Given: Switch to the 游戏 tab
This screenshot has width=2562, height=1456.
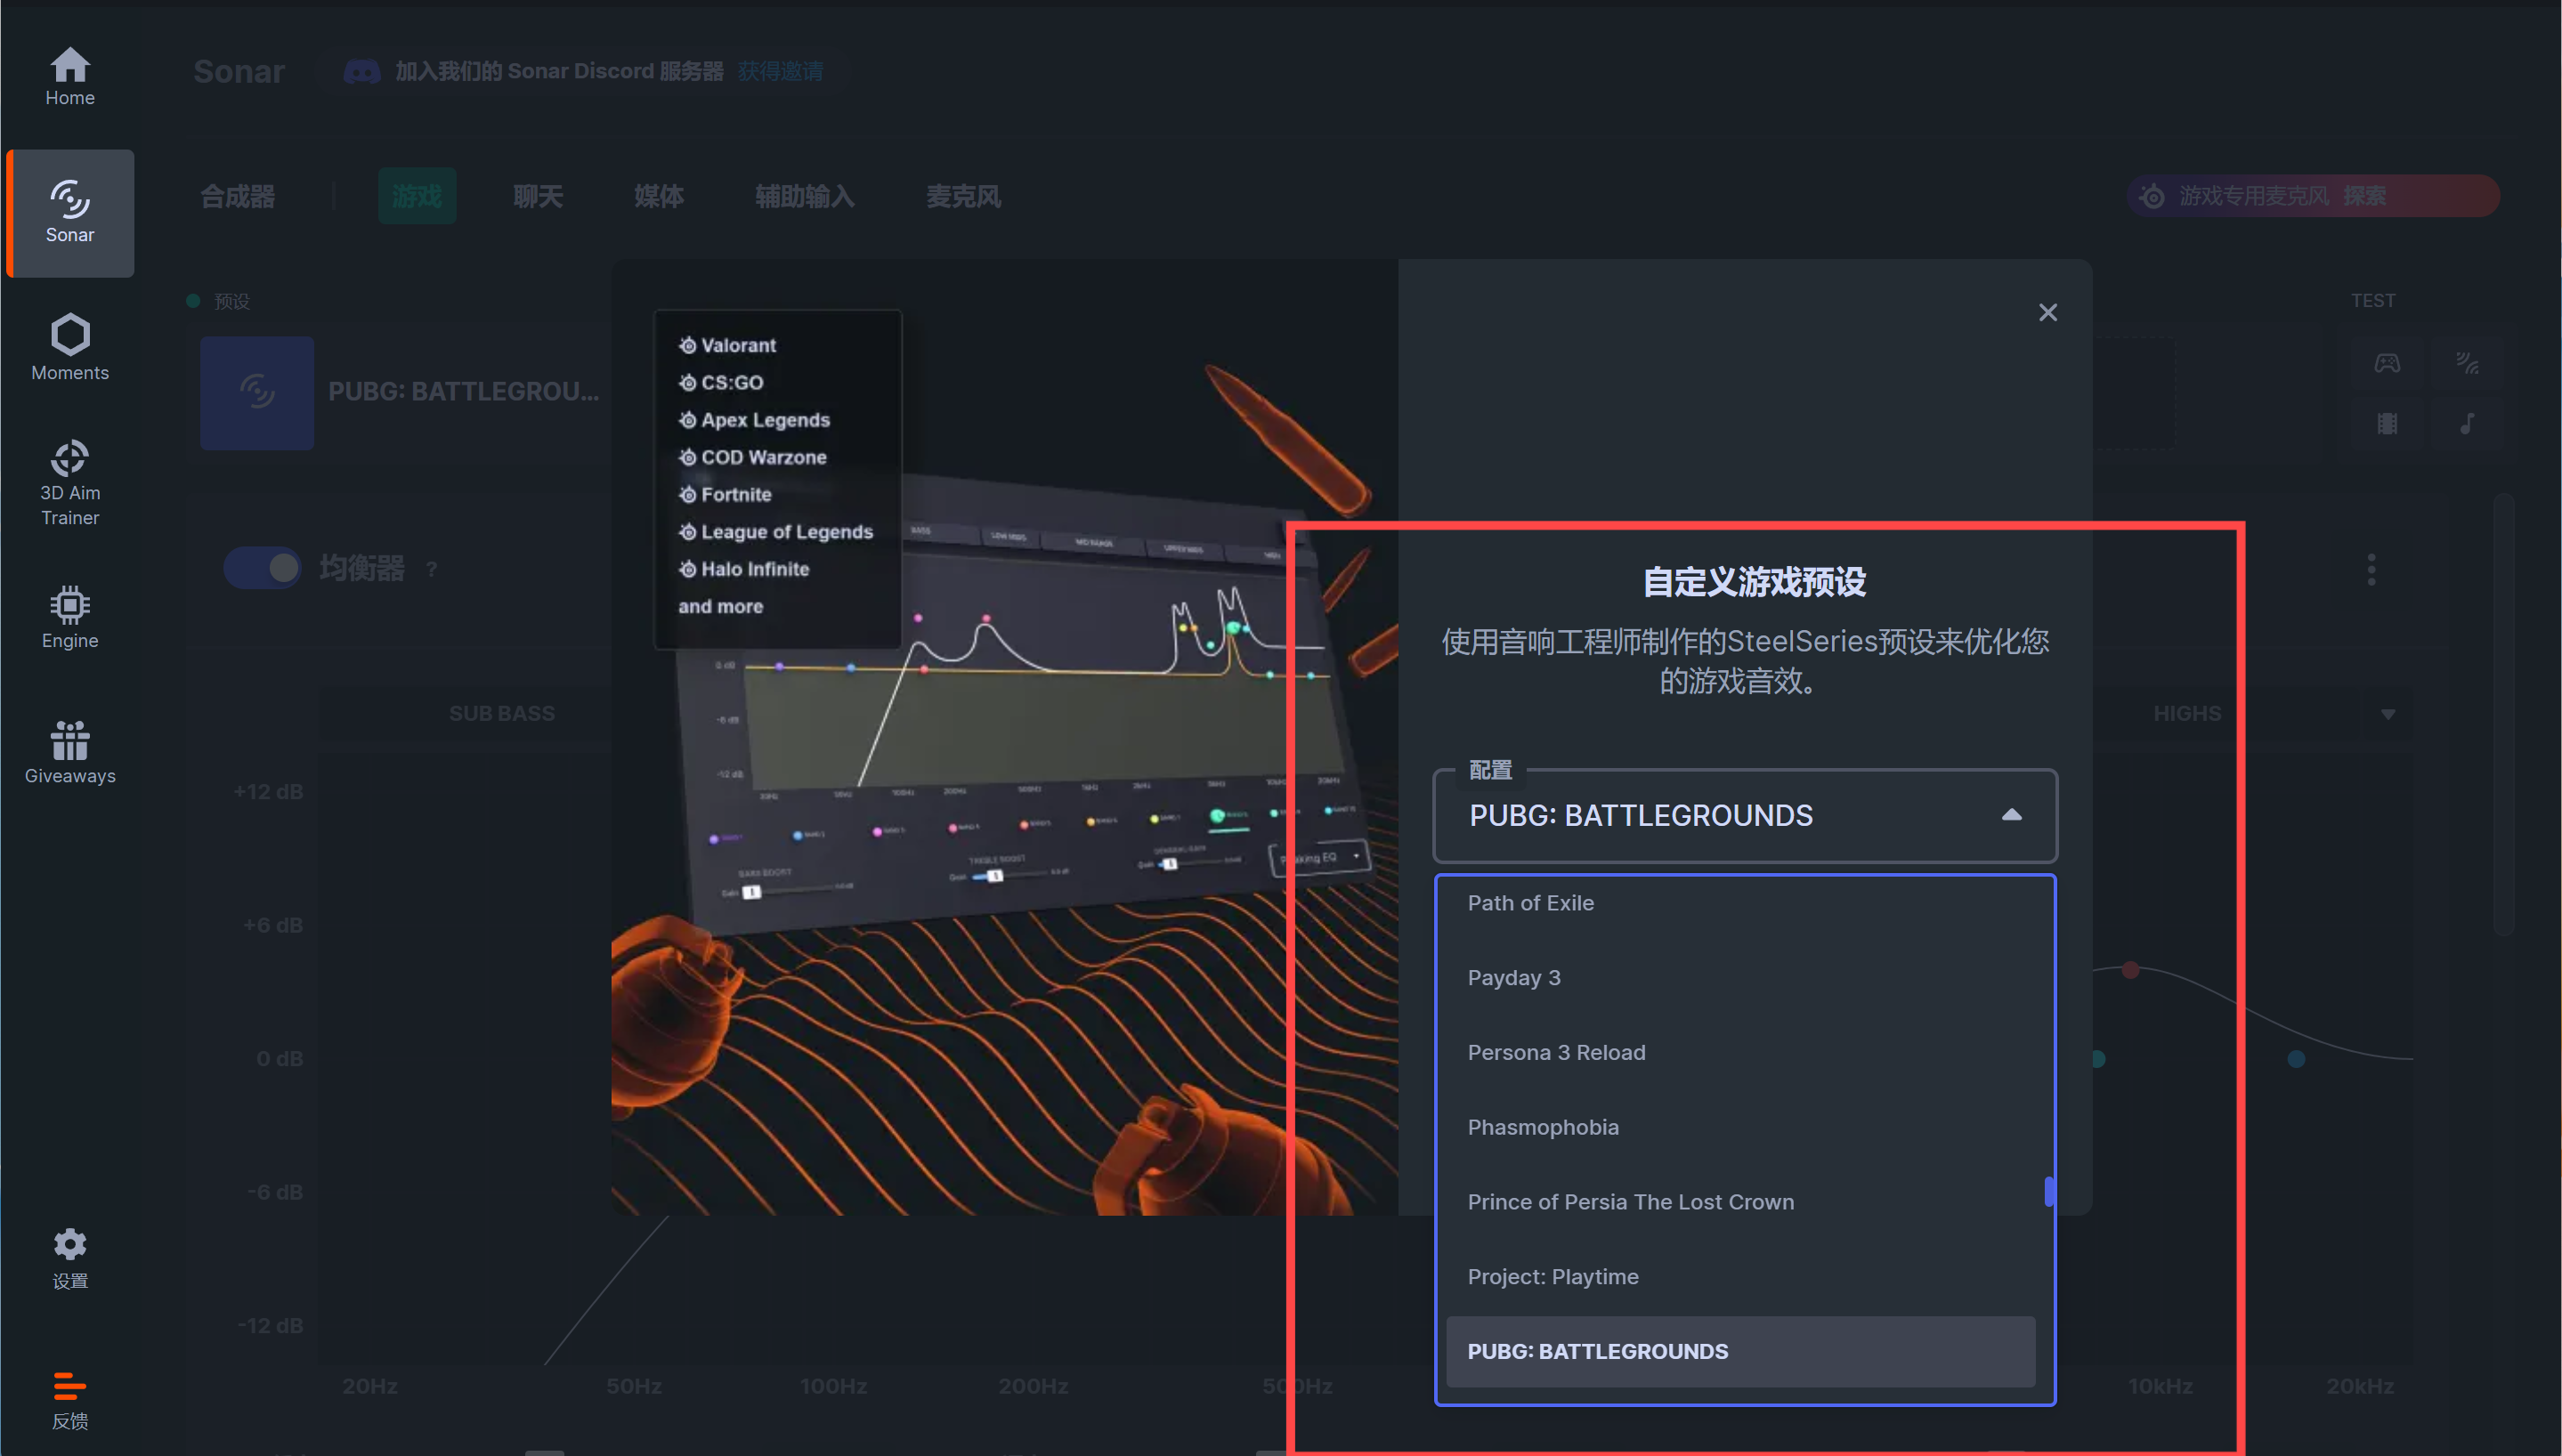Looking at the screenshot, I should pyautogui.click(x=417, y=196).
